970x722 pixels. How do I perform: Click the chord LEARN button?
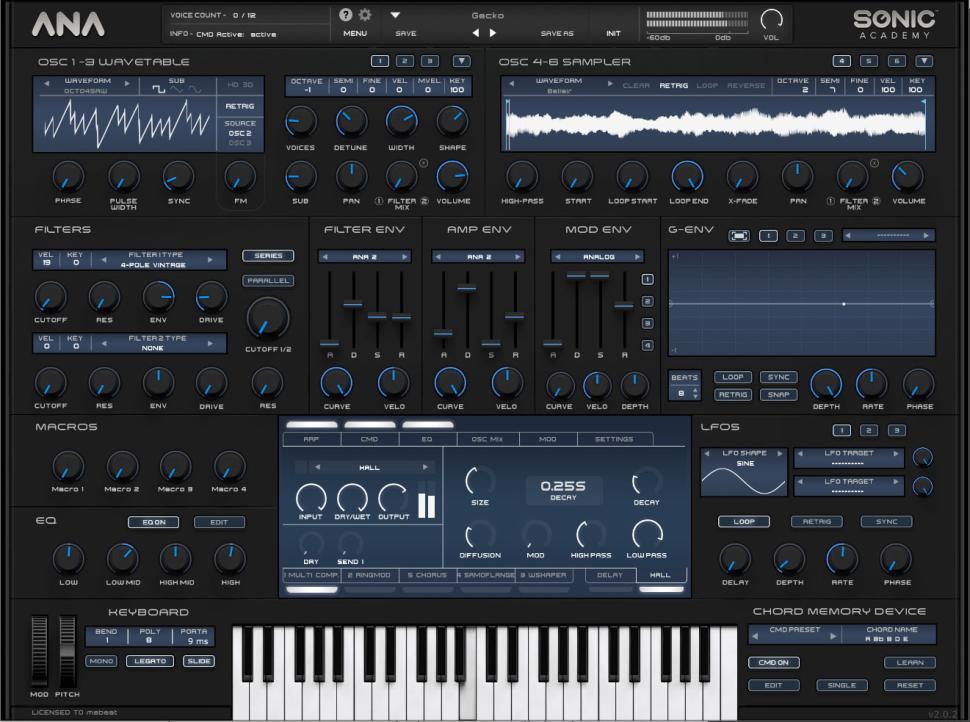(x=910, y=663)
